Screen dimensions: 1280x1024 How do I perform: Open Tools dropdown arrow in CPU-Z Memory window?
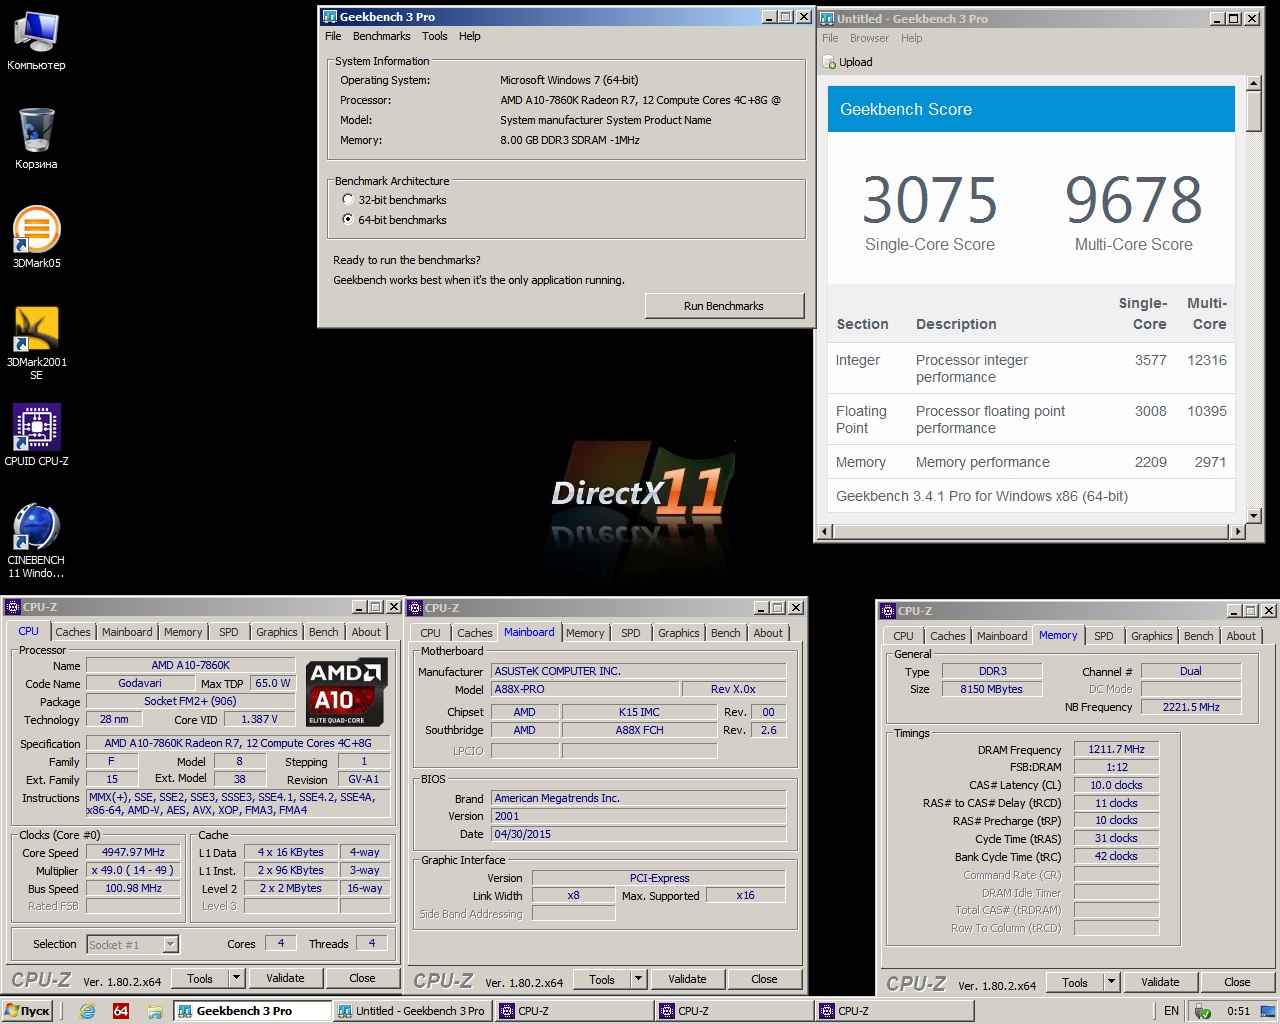click(1111, 982)
